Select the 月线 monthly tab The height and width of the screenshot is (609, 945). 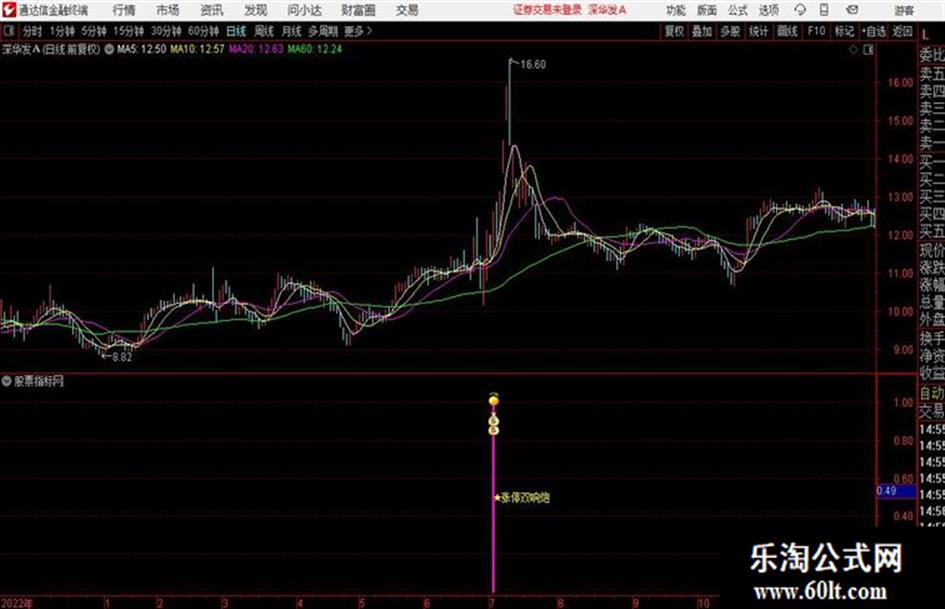click(292, 31)
